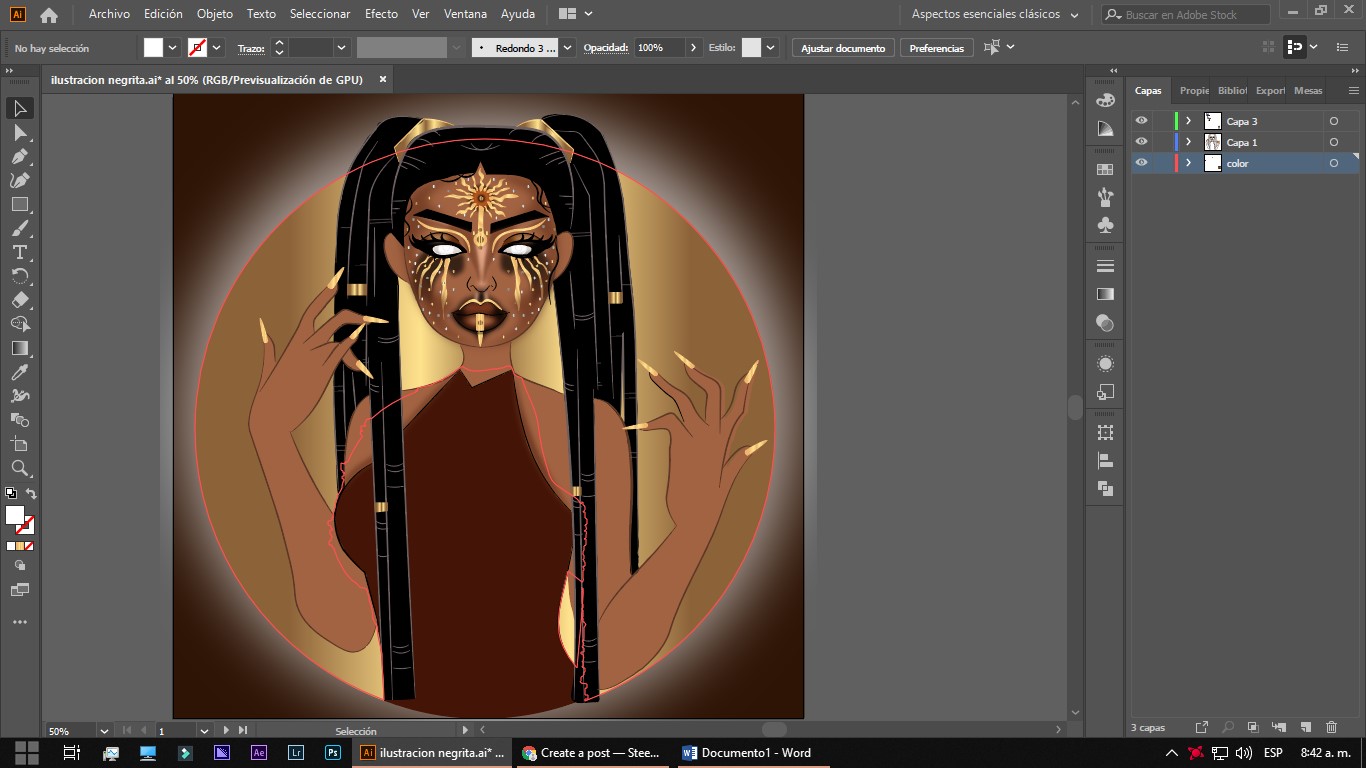The width and height of the screenshot is (1366, 768).
Task: Click the fill color swatch in control bar
Action: (x=153, y=48)
